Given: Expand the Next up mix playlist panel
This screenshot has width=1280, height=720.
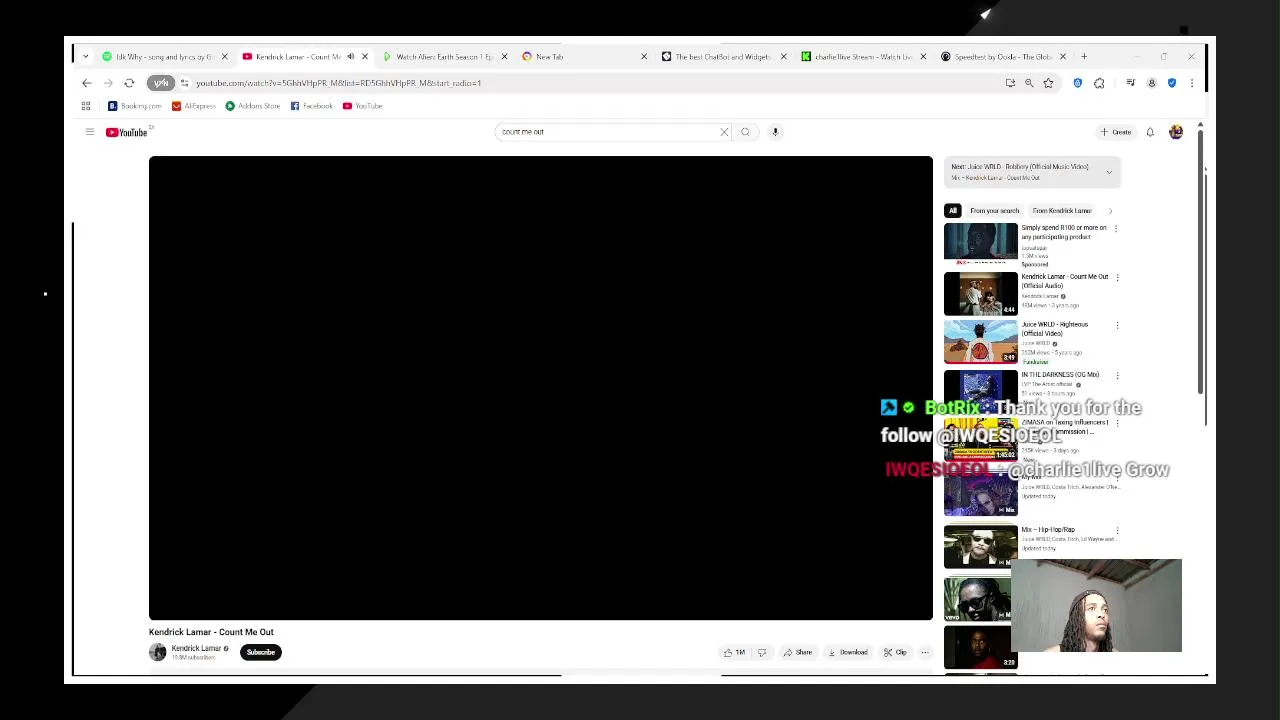Looking at the screenshot, I should pos(1109,172).
